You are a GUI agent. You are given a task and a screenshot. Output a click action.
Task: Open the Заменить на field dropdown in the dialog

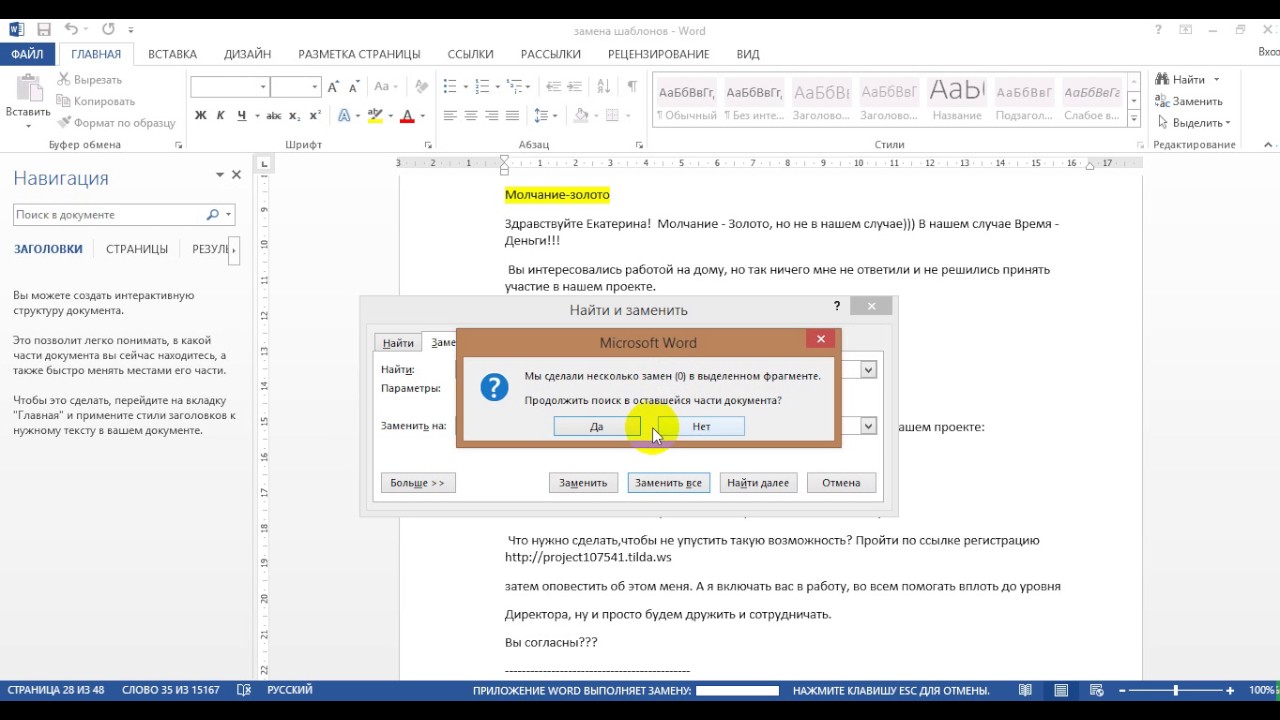click(868, 426)
